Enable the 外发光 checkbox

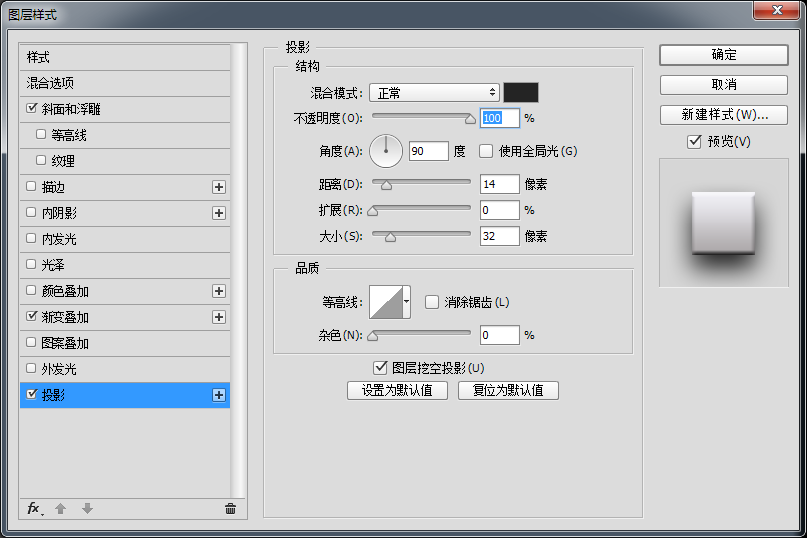coord(31,368)
